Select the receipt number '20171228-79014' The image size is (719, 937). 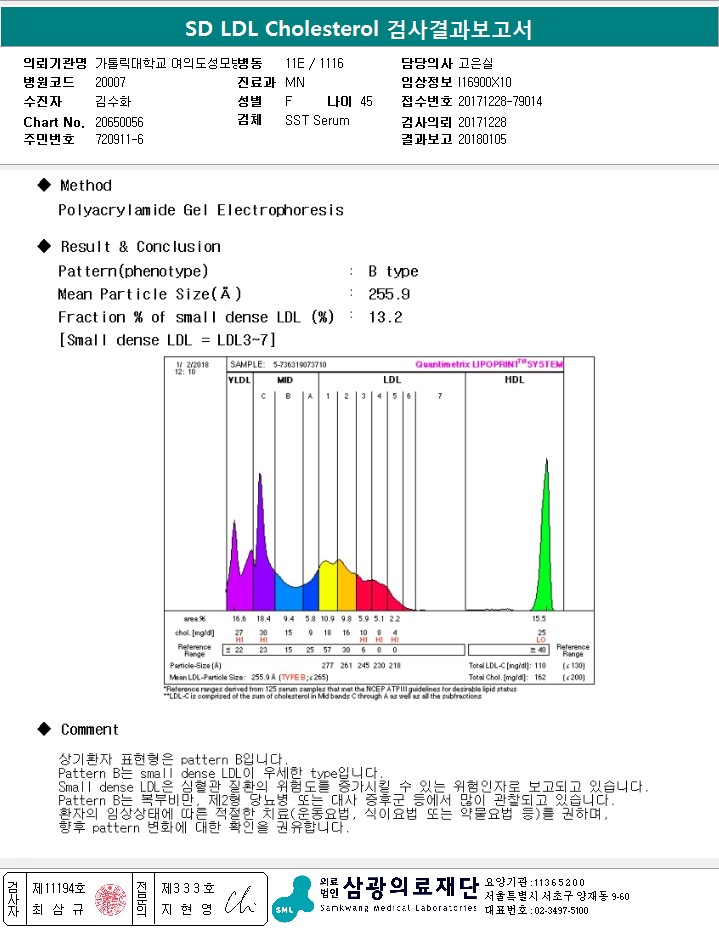pyautogui.click(x=500, y=102)
